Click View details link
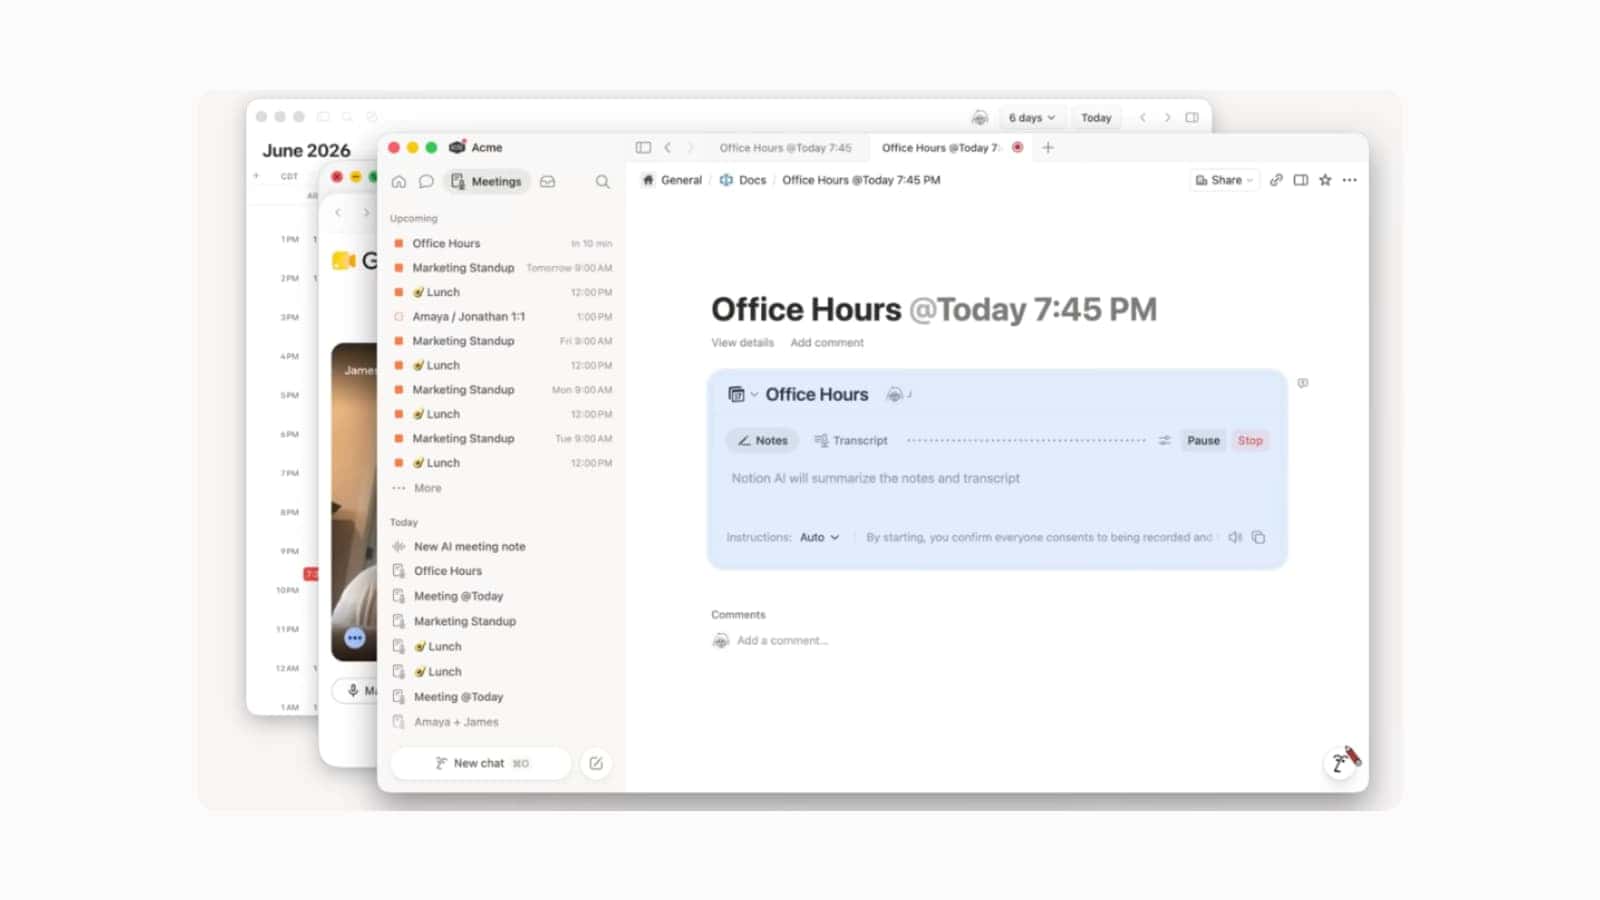 tap(742, 342)
